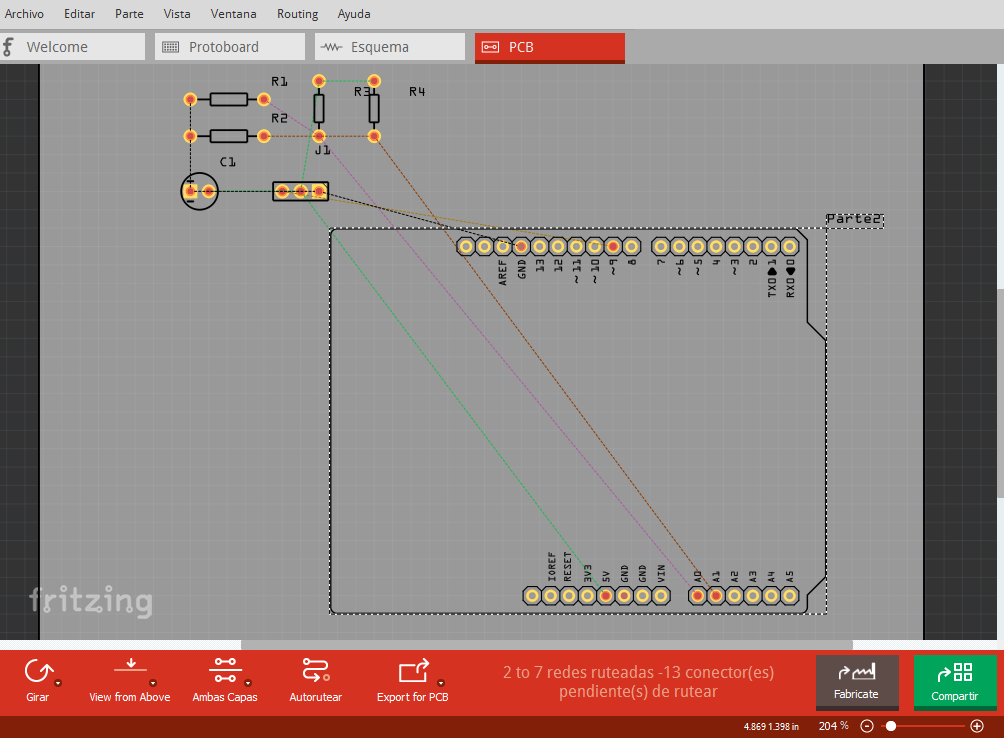Open the Parte menu
The width and height of the screenshot is (1004, 738).
tap(129, 13)
